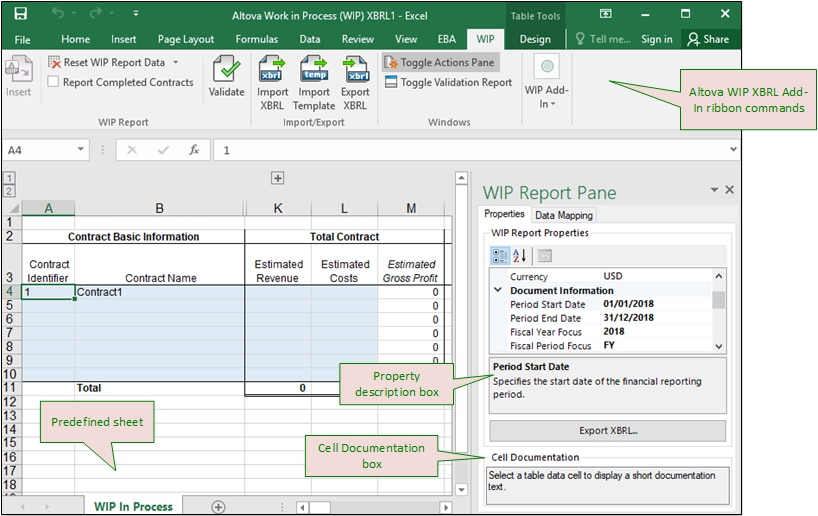
Task: Expand the grouped columns with the plus button
Action: point(278,178)
